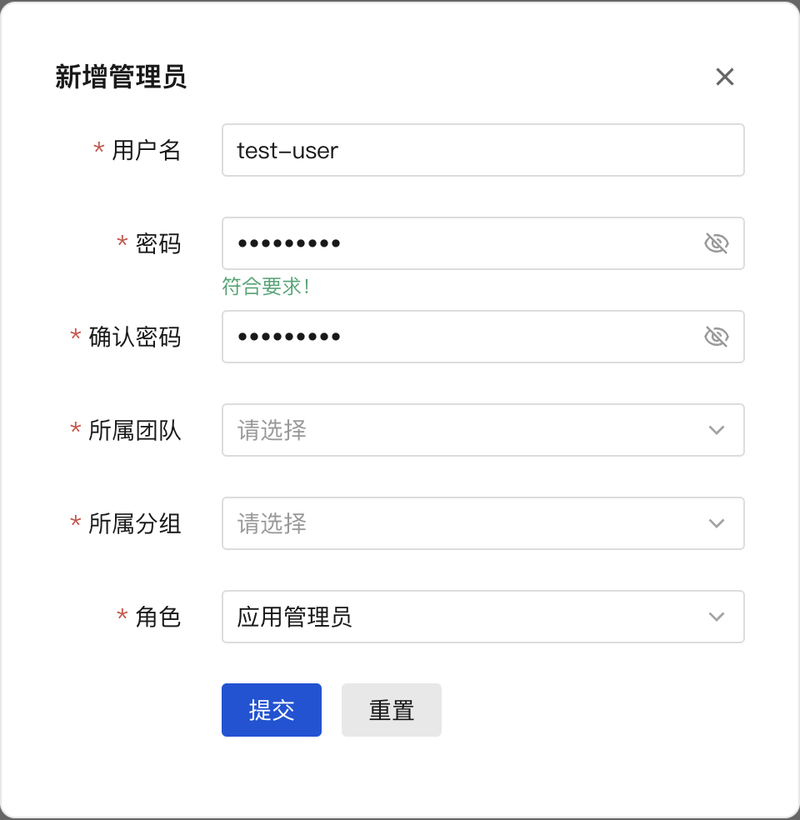Toggle visibility of the 密码 field
The image size is (800, 820).
click(716, 243)
